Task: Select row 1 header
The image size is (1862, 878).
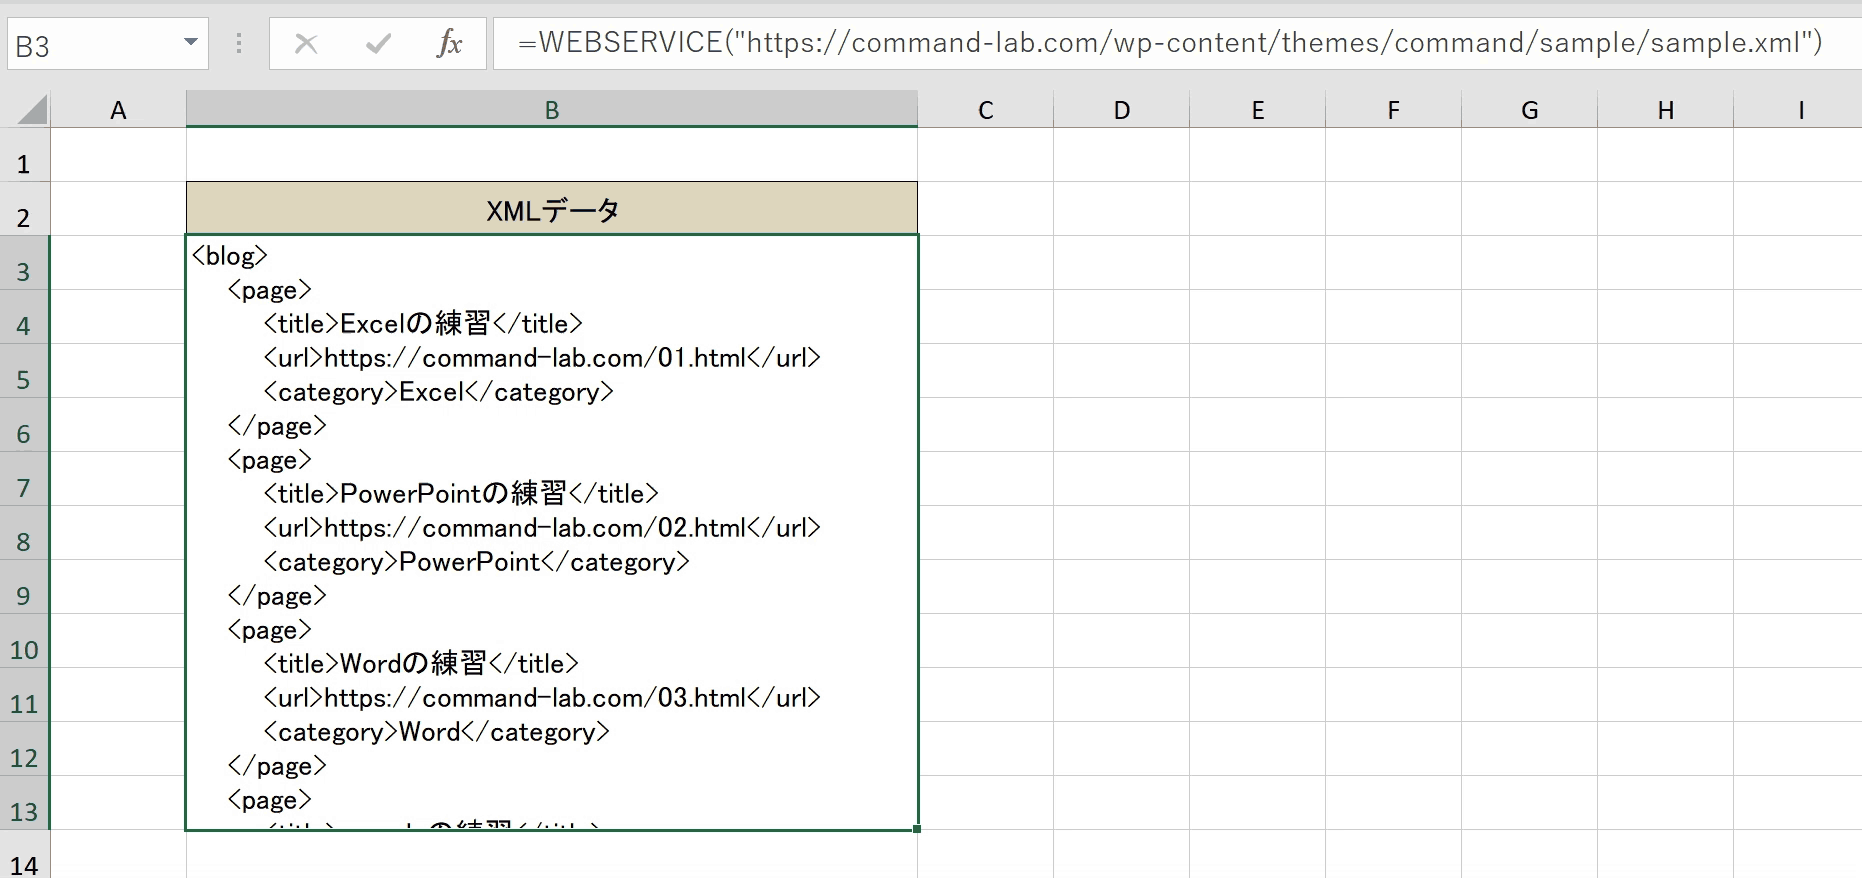Action: (24, 163)
